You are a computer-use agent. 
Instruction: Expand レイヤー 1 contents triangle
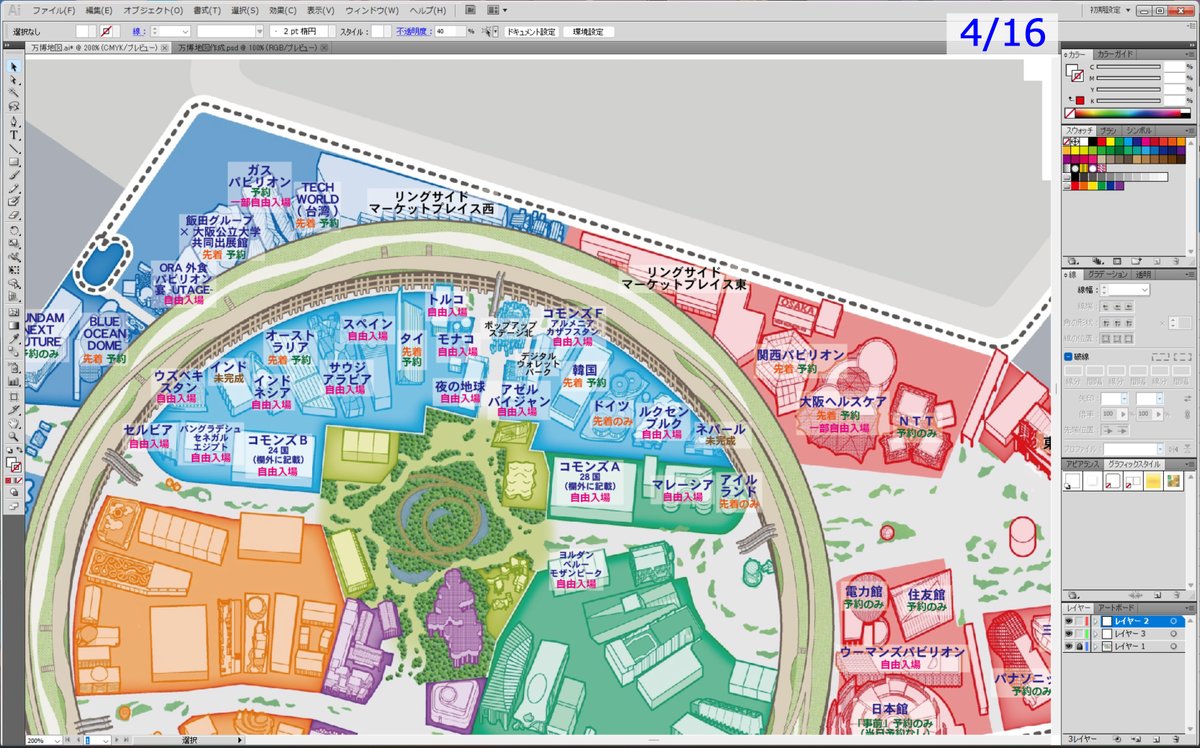point(1096,646)
